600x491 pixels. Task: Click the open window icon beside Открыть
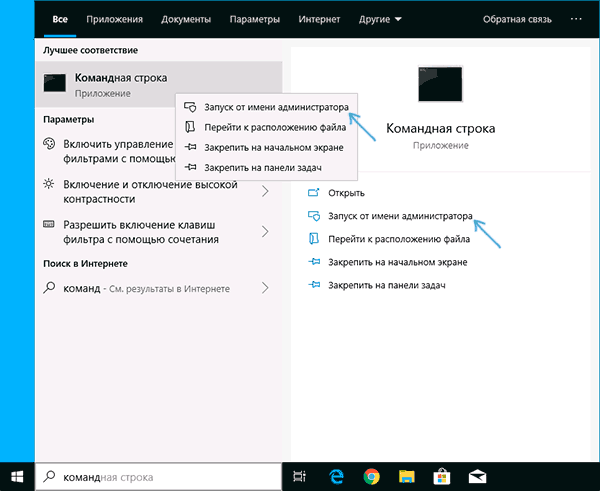click(x=314, y=192)
